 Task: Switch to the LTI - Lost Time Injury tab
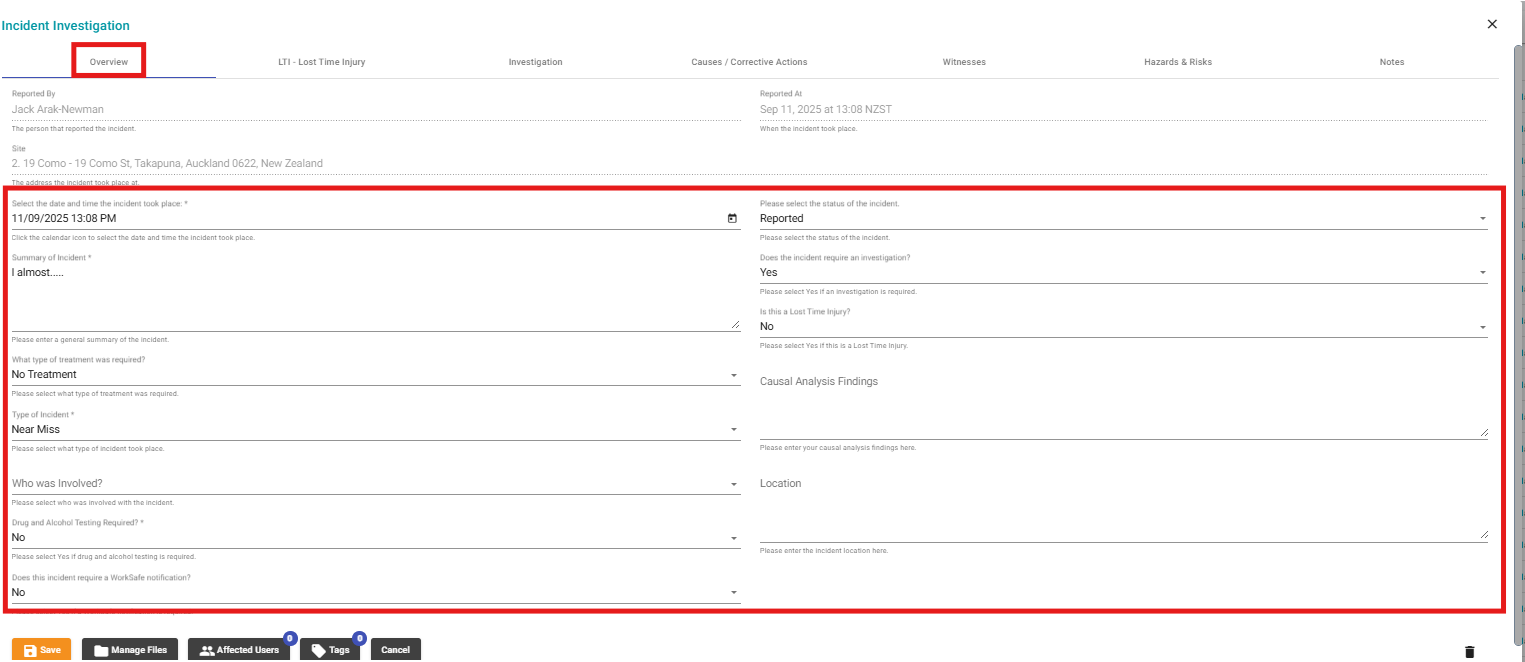tap(321, 62)
